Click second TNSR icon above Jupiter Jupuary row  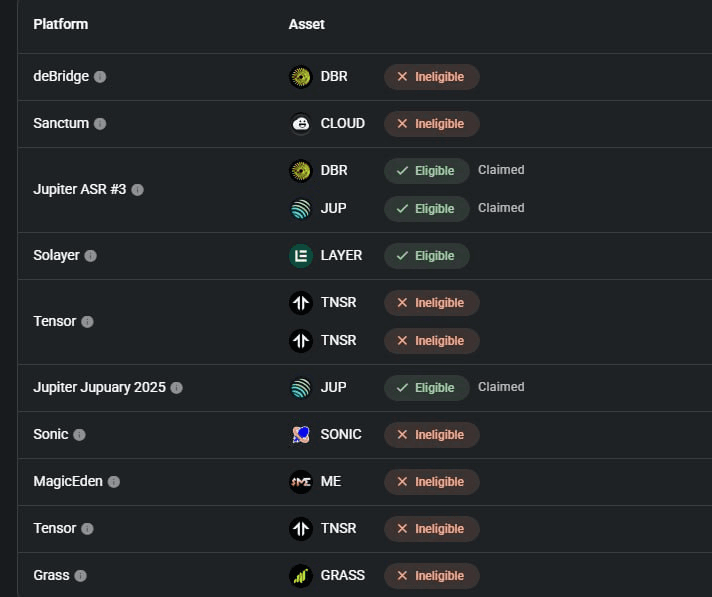(301, 341)
